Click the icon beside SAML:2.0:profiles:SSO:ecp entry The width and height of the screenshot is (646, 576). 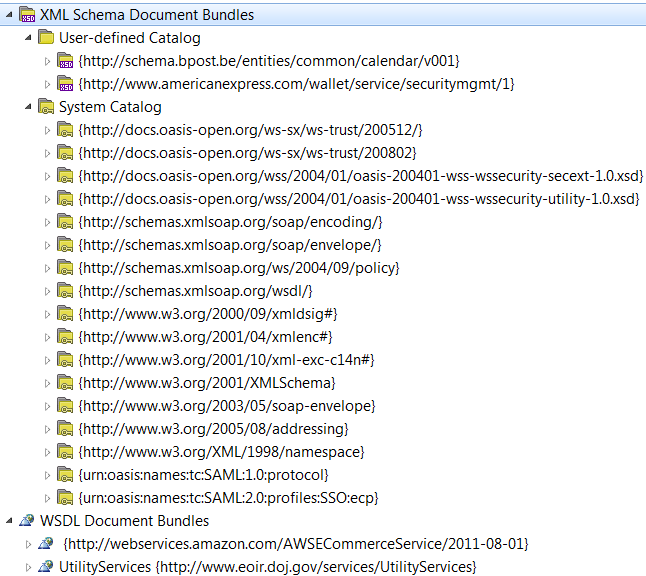click(65, 499)
